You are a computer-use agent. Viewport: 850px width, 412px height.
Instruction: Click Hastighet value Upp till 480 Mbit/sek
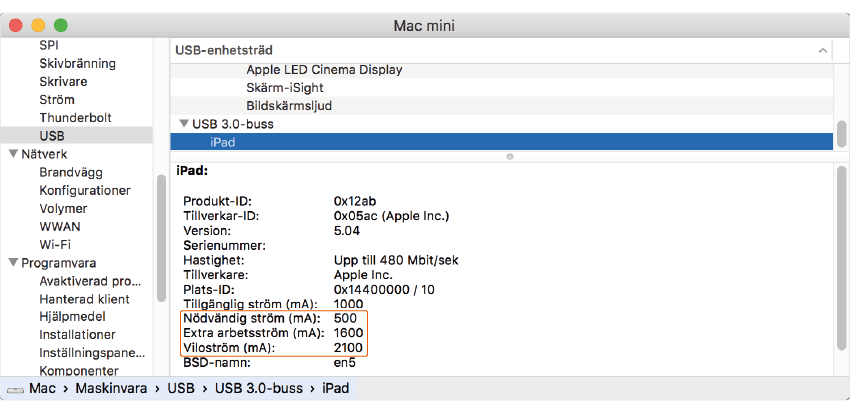coord(396,260)
